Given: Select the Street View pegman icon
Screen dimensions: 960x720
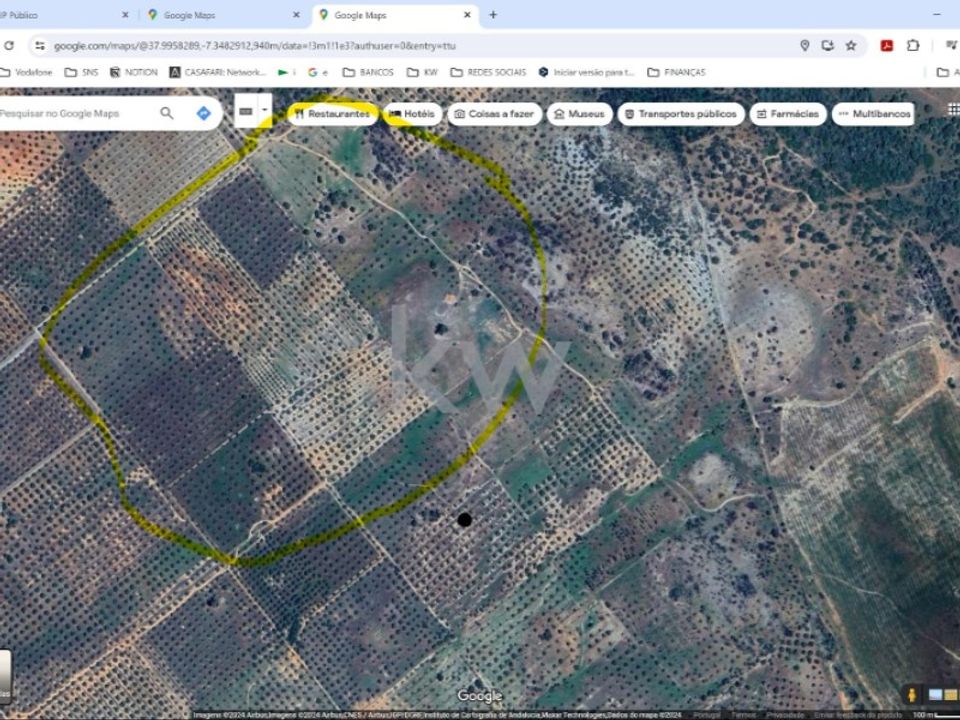Looking at the screenshot, I should click(912, 695).
